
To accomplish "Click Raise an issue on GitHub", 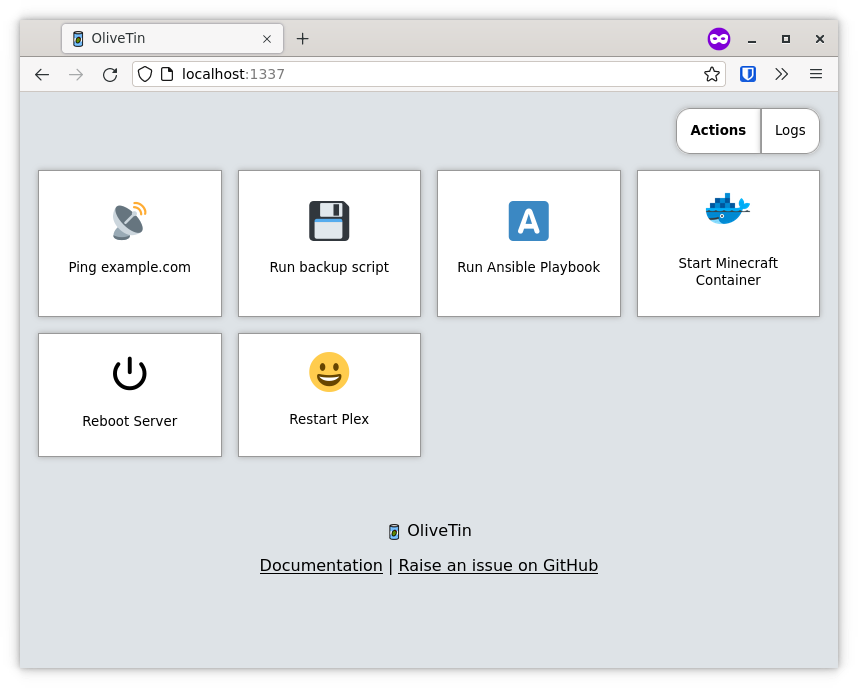I will pos(497,565).
